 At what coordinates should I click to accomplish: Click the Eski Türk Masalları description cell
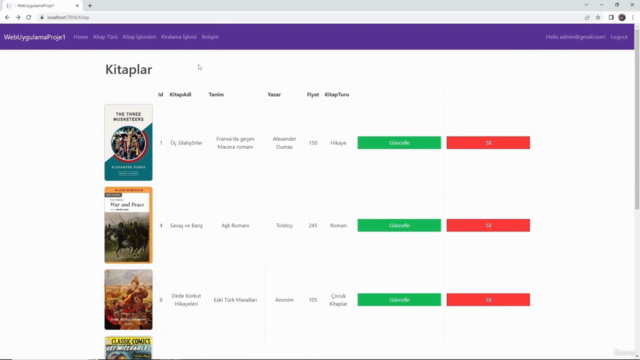click(x=235, y=300)
